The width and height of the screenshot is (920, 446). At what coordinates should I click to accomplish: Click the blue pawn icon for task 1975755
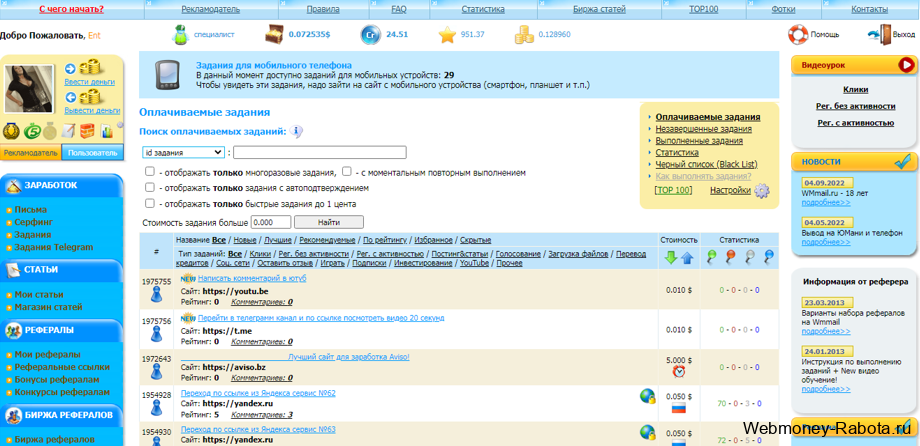(x=156, y=295)
